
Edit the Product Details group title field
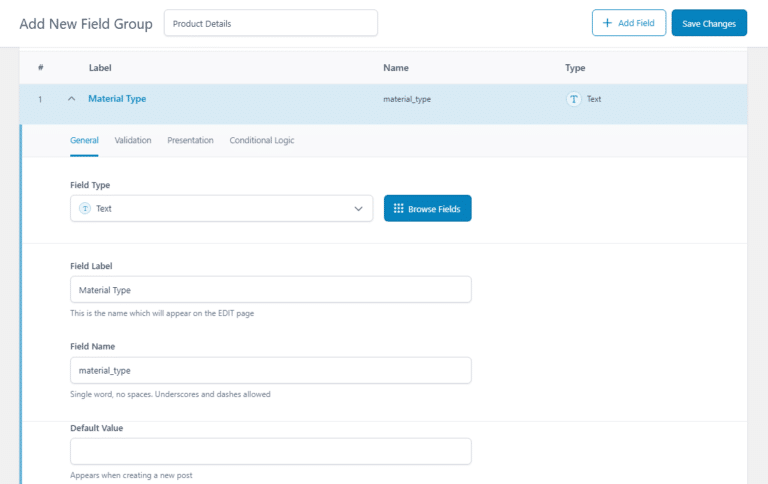click(x=270, y=23)
